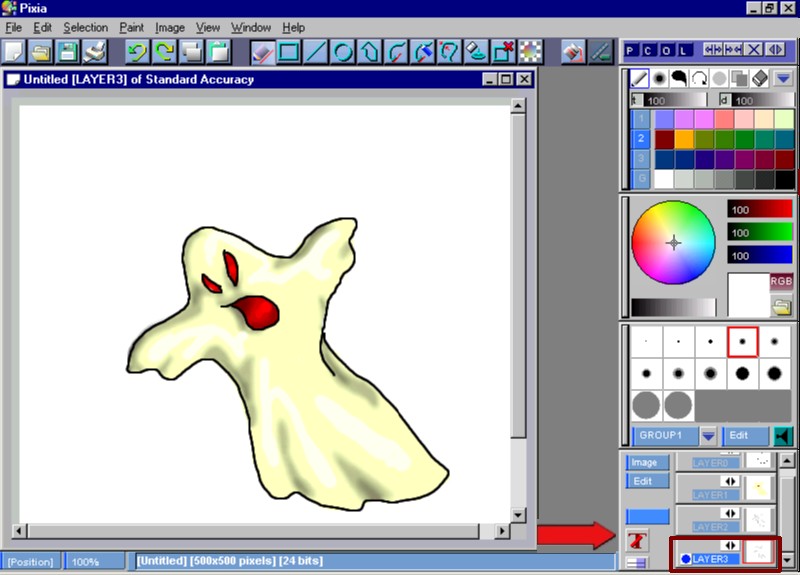Select the rectangle selection tool
The height and width of the screenshot is (575, 800).
pos(289,51)
